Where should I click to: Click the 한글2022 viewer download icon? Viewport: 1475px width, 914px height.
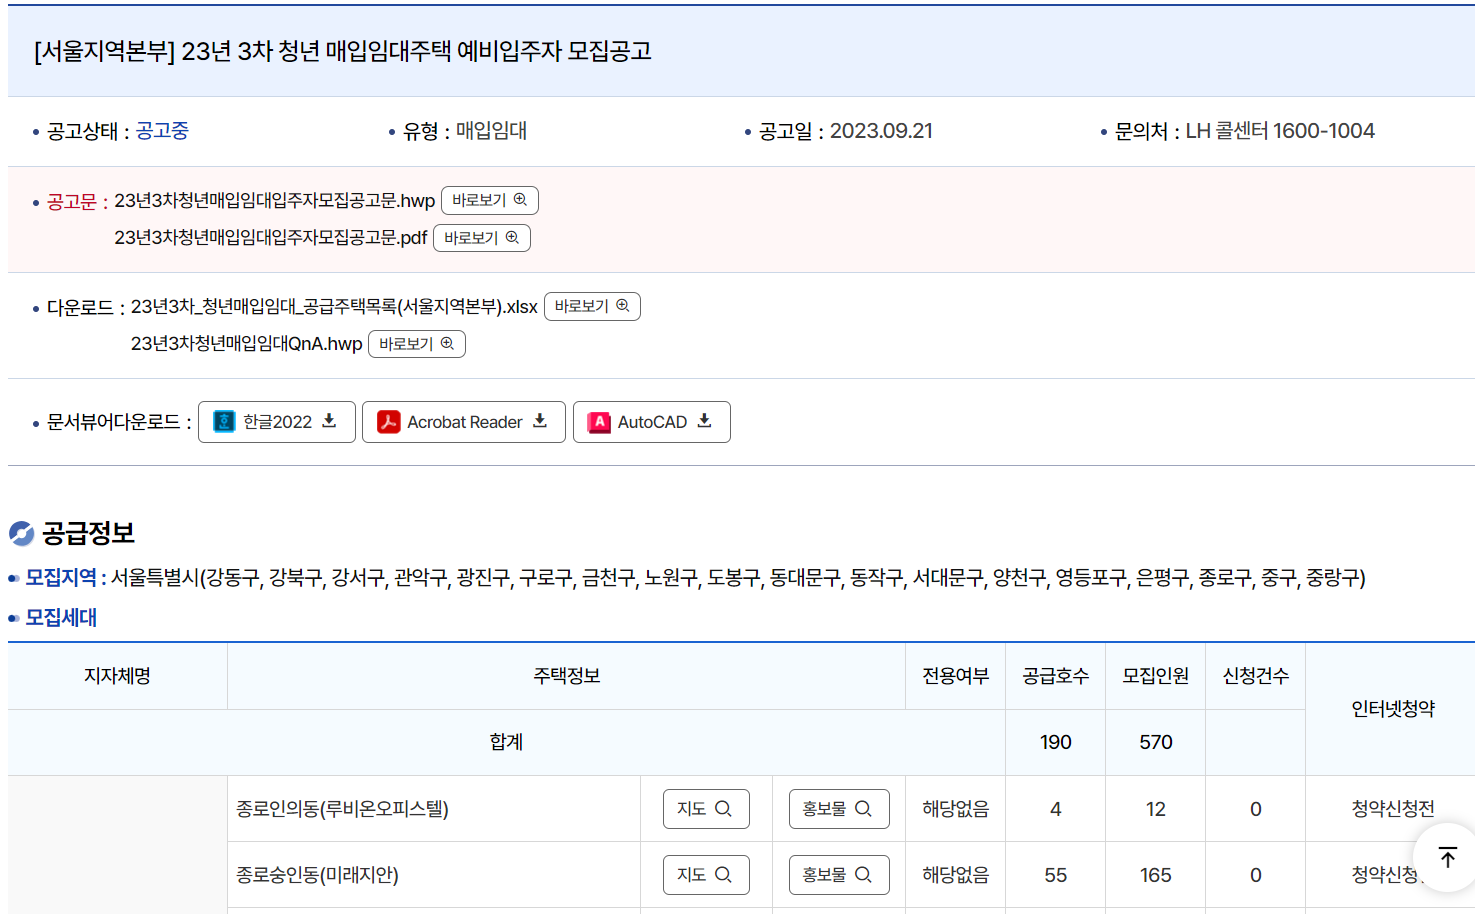coord(328,421)
